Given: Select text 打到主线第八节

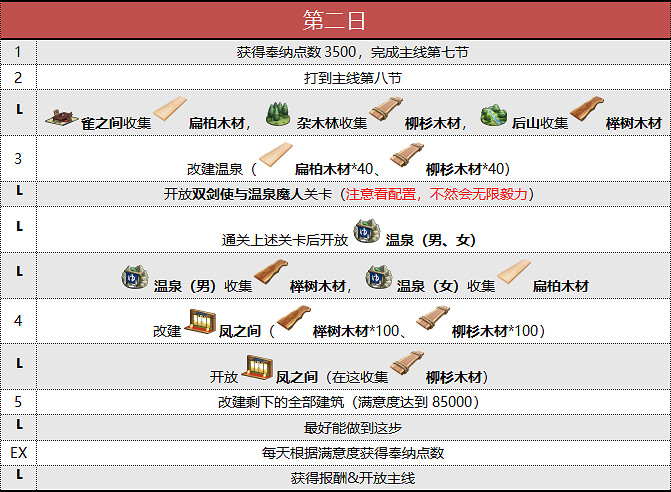Looking at the screenshot, I should coord(353,78).
